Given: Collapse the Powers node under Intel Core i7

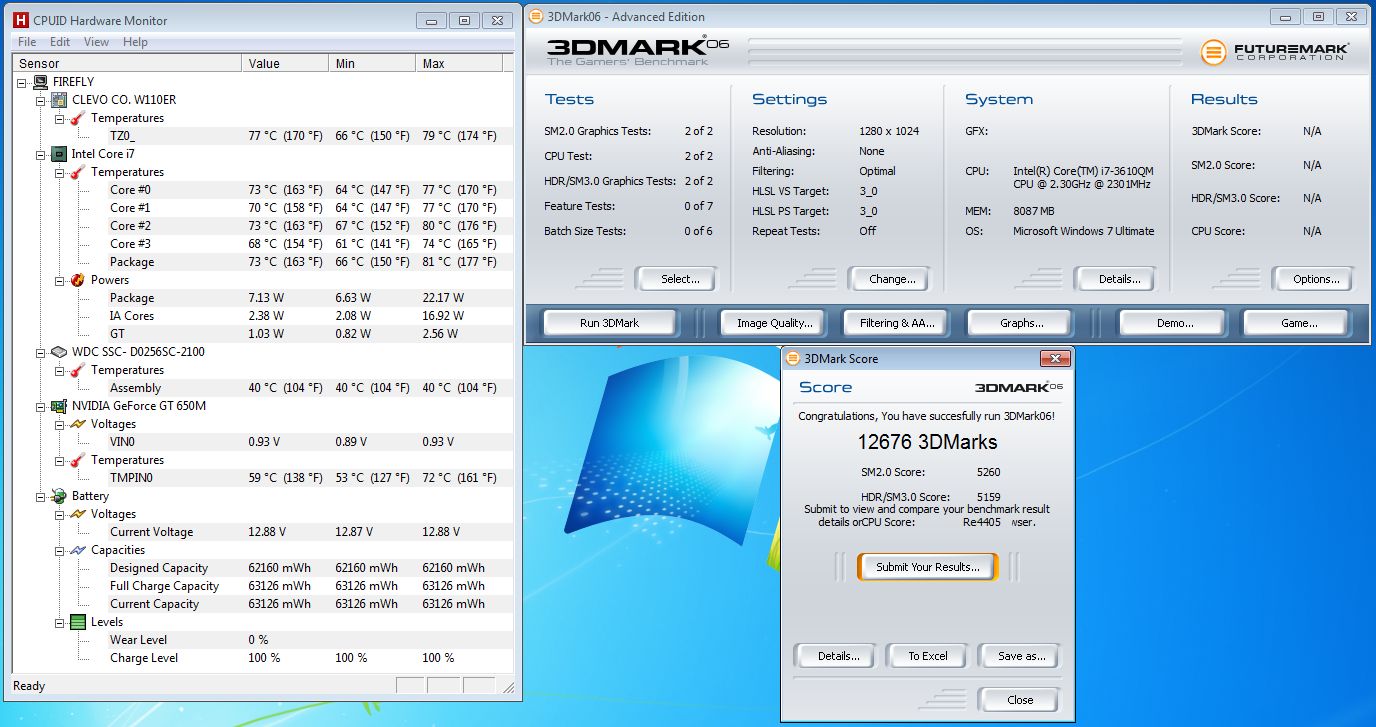Looking at the screenshot, I should [x=59, y=280].
